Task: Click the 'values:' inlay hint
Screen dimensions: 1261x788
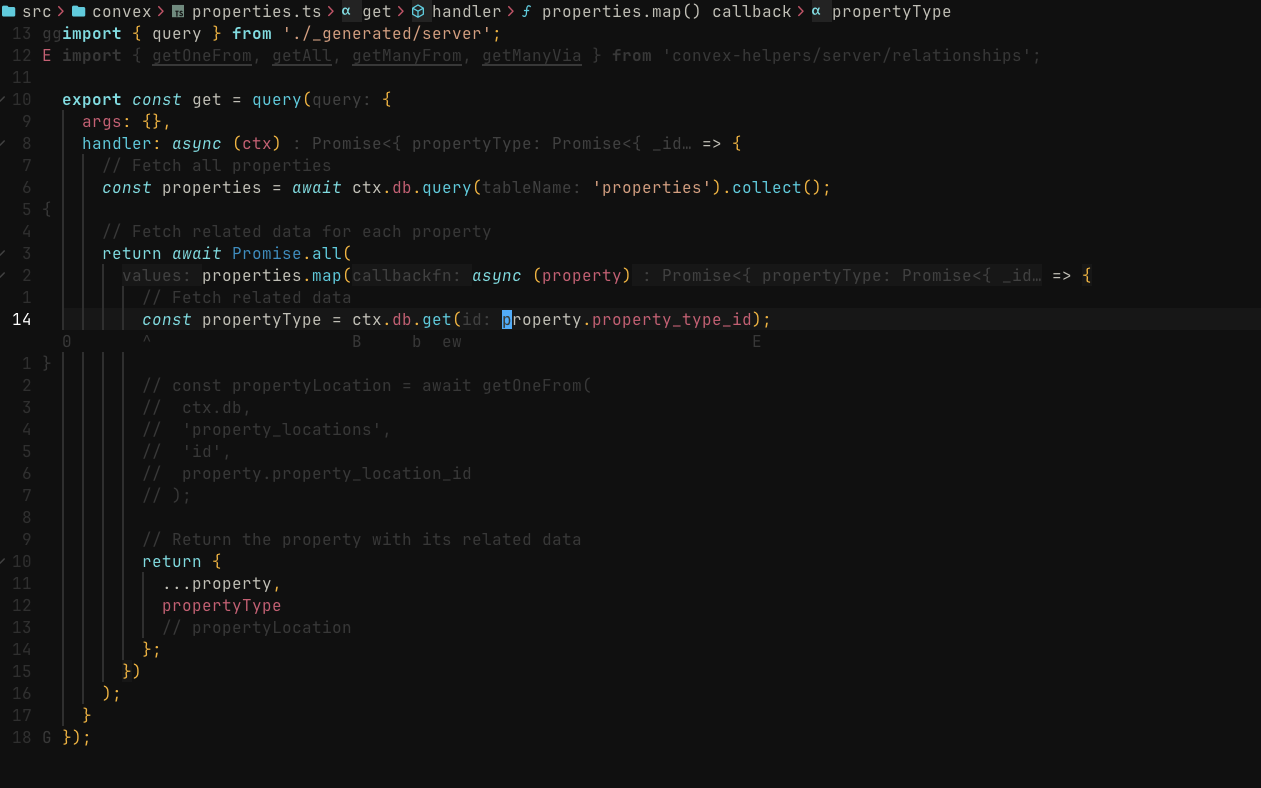Action: 157,276
